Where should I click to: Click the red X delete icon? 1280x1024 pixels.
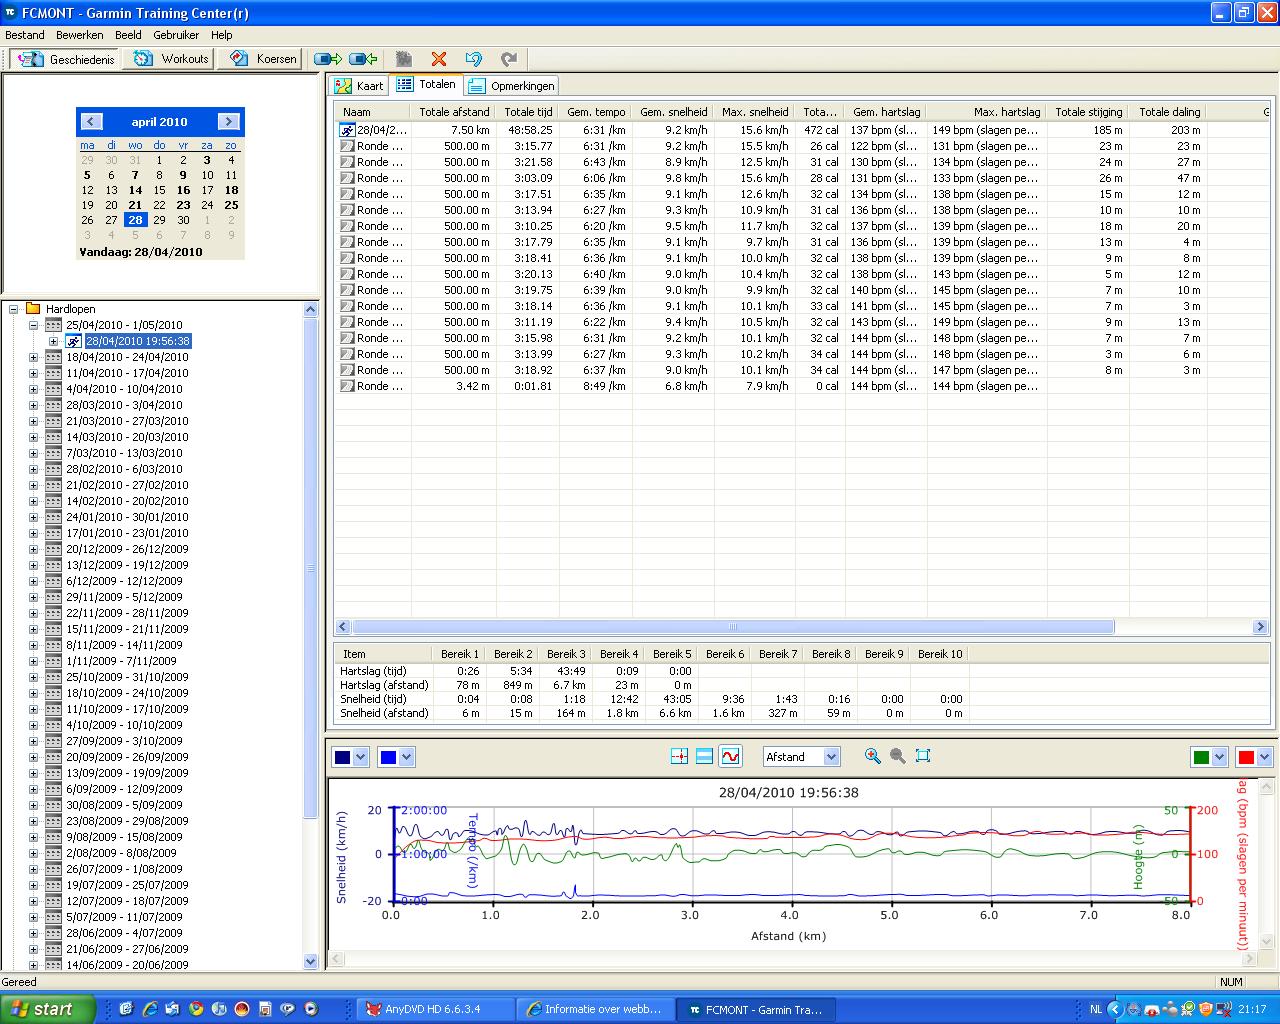pyautogui.click(x=439, y=59)
